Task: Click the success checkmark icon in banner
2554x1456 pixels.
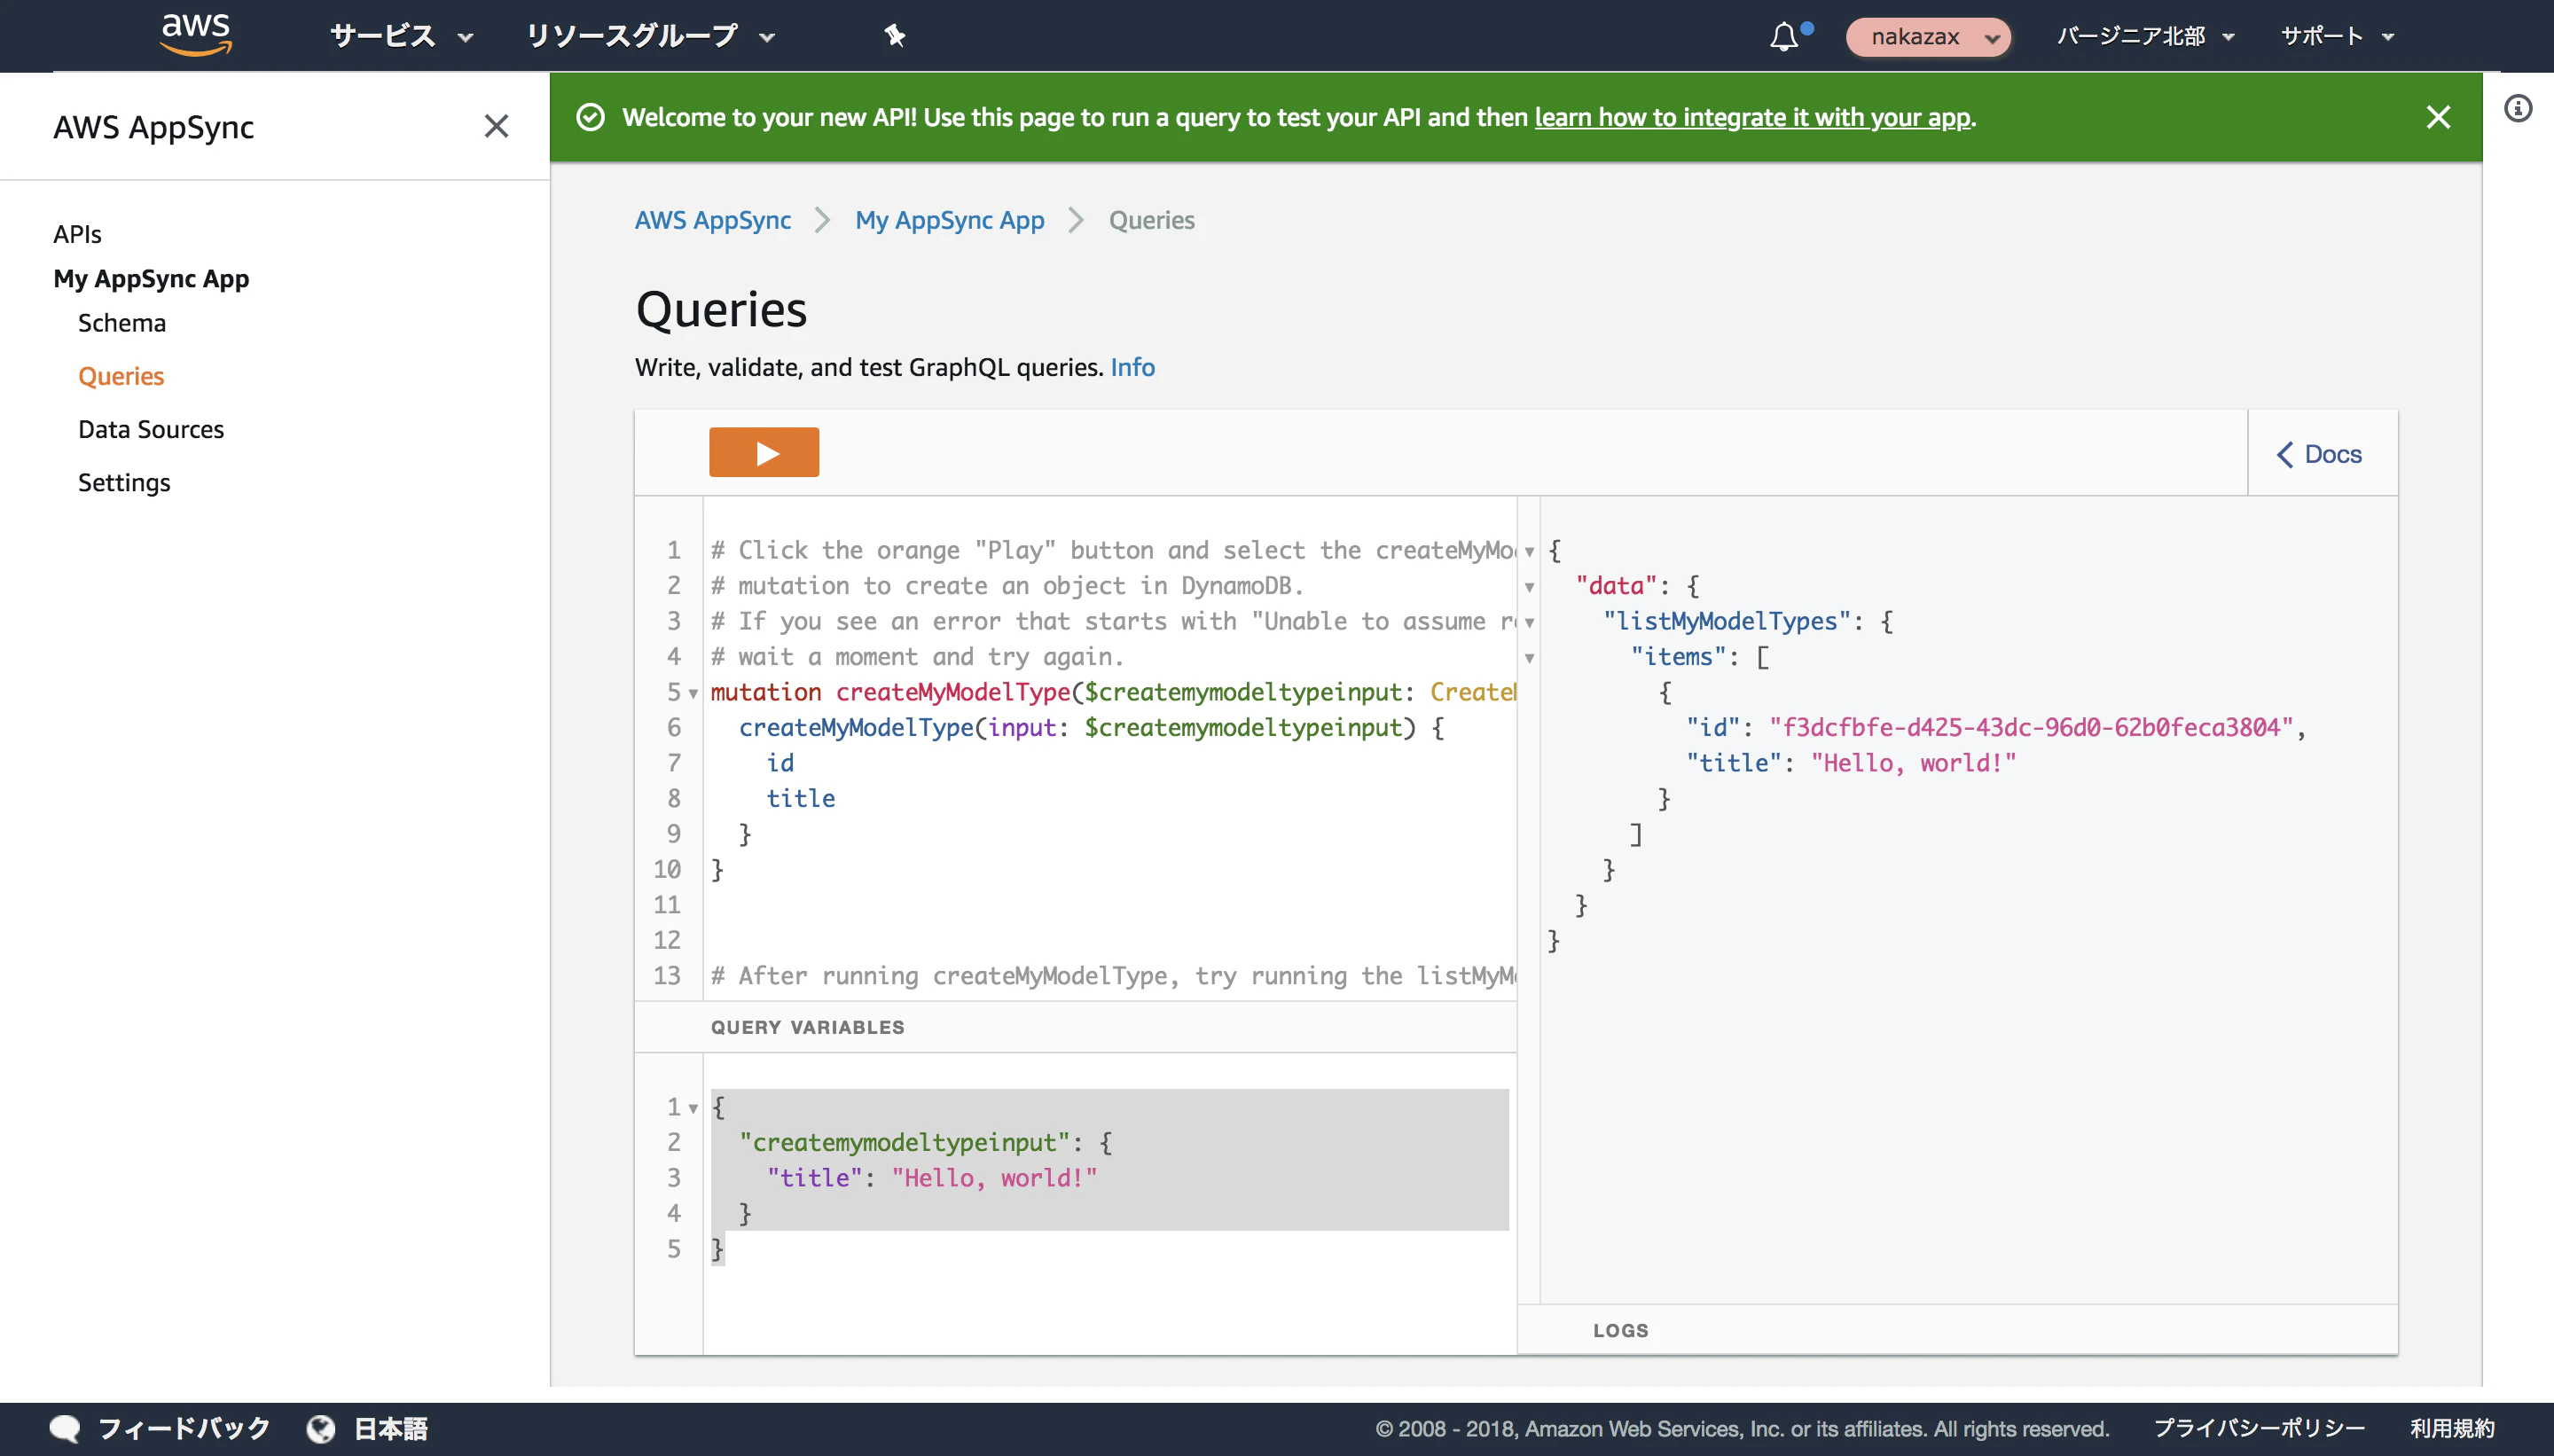Action: point(591,117)
